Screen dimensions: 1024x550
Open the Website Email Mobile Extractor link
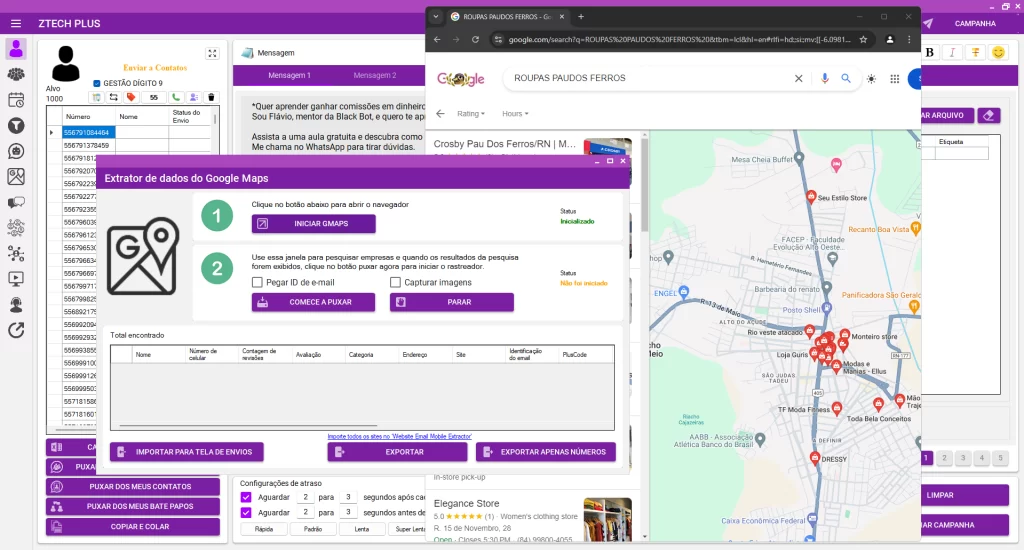[400, 436]
